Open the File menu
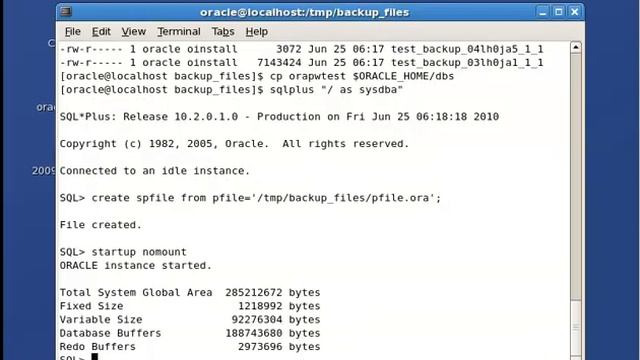This screenshot has width=640, height=360. (x=73, y=31)
